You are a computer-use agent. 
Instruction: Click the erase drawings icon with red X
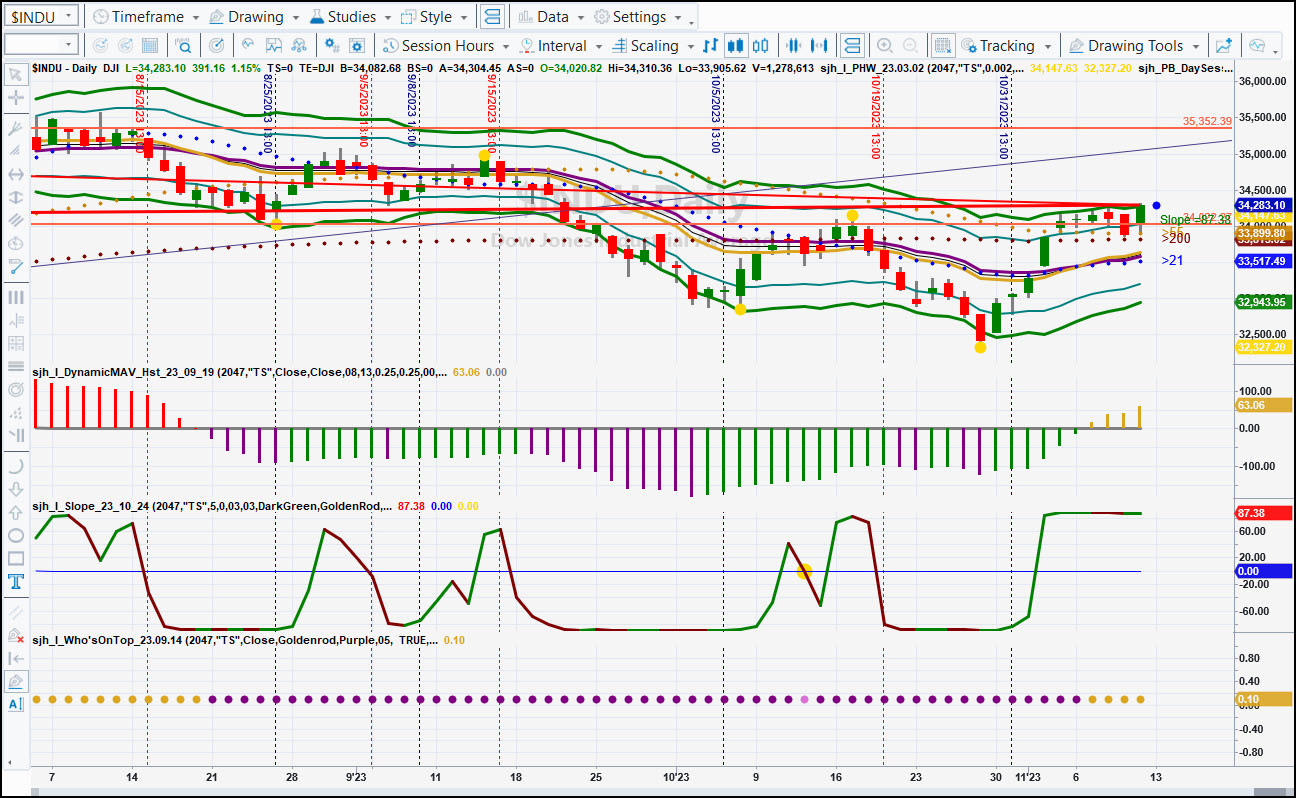click(15, 634)
